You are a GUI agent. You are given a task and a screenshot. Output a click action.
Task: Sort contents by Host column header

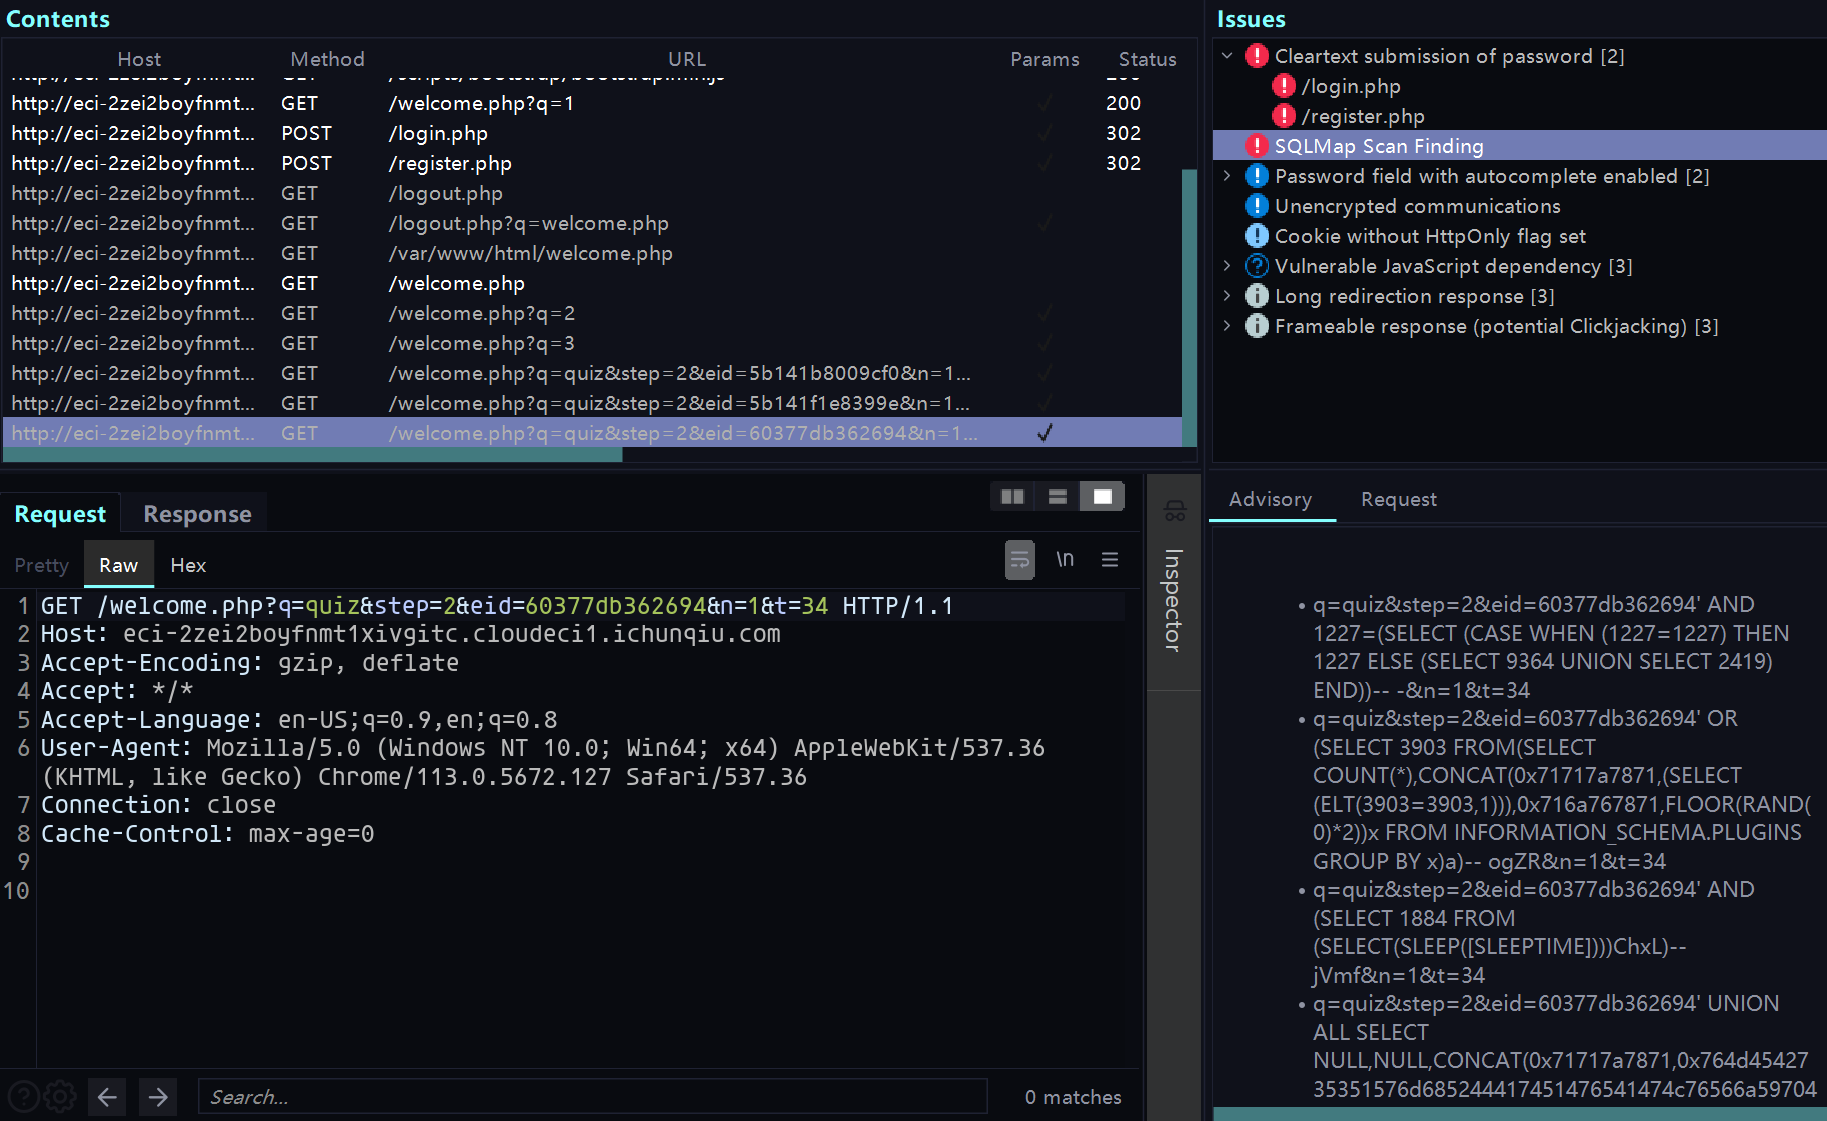(139, 59)
